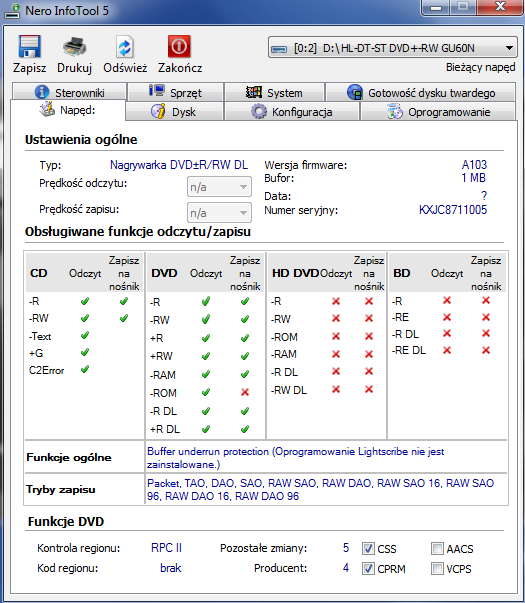
Task: Switch to the Dysk tab
Action: [174, 112]
